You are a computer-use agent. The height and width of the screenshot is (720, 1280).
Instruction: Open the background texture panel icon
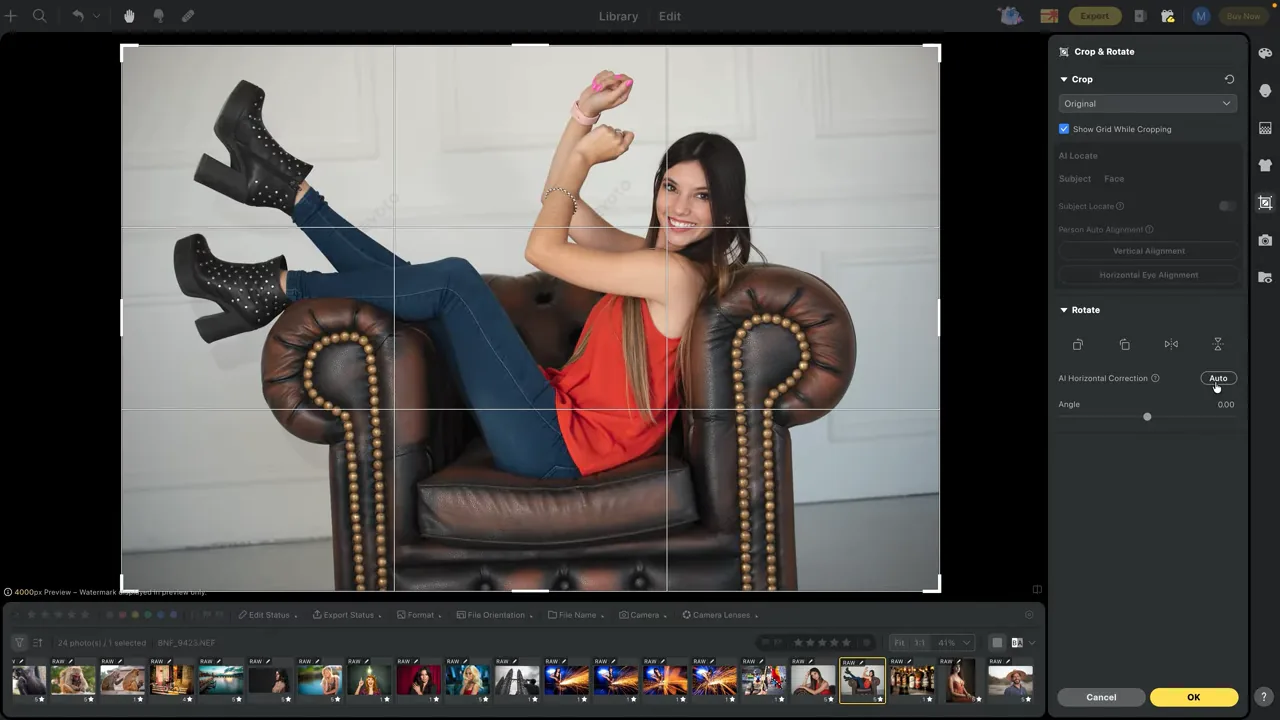click(1265, 128)
